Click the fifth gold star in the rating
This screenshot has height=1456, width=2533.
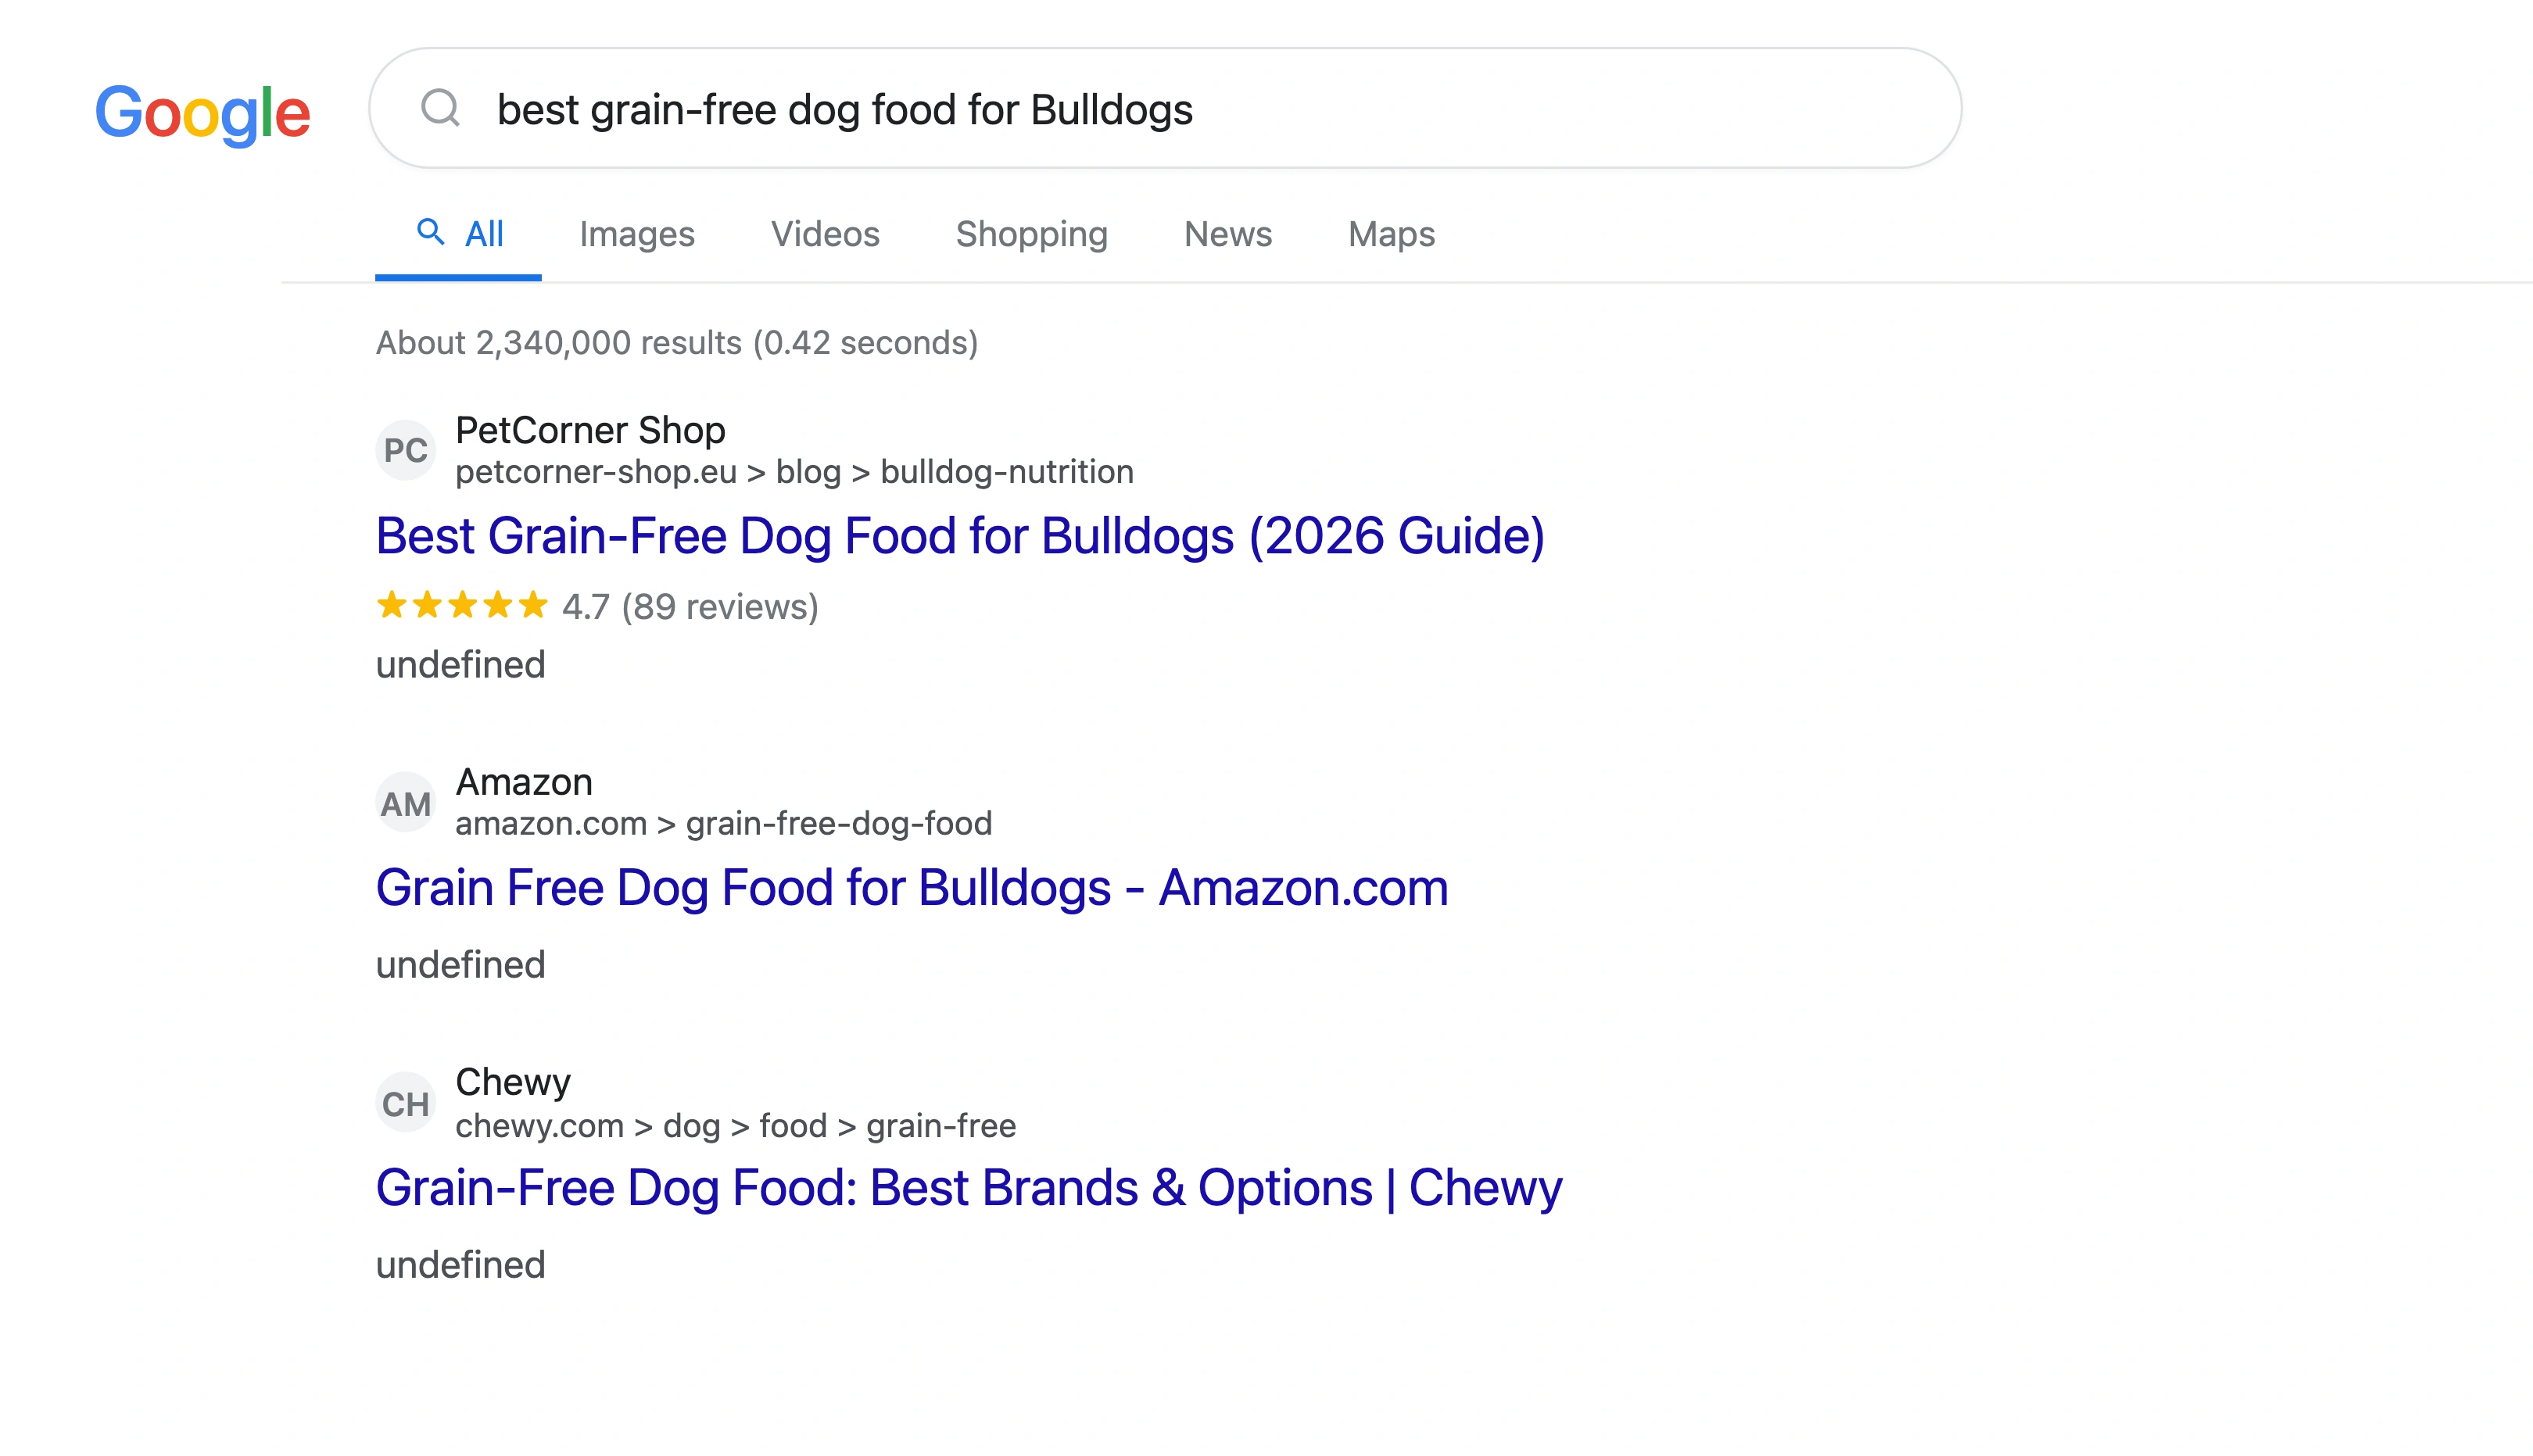tap(533, 605)
